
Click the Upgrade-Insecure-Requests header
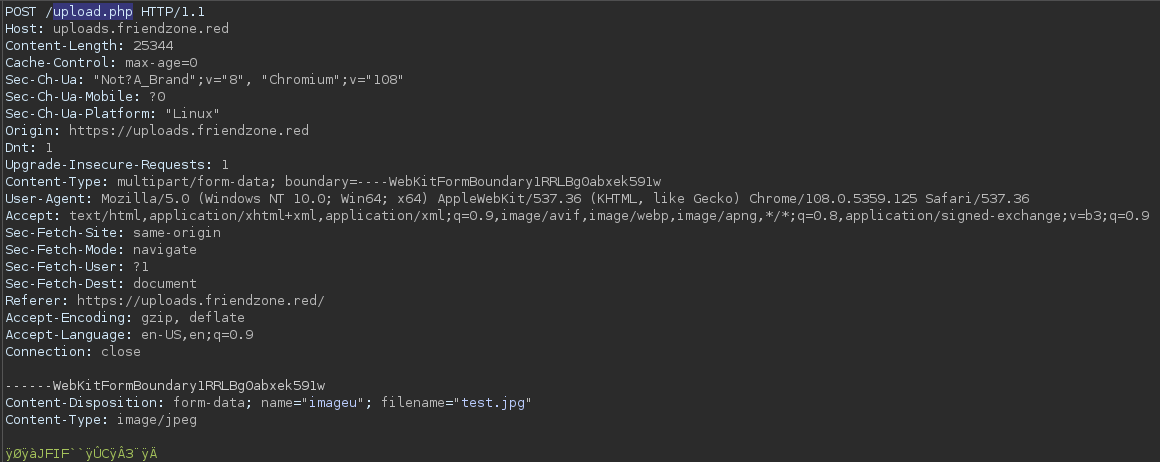117,165
